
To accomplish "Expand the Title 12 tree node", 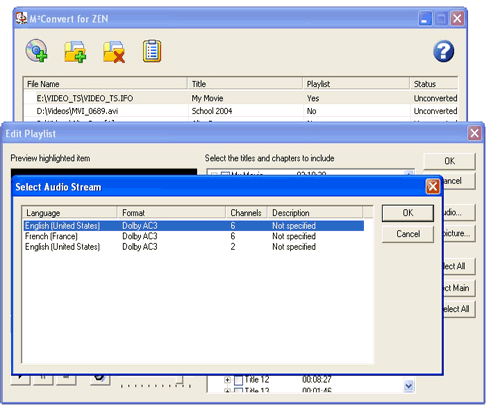I will tap(227, 380).
